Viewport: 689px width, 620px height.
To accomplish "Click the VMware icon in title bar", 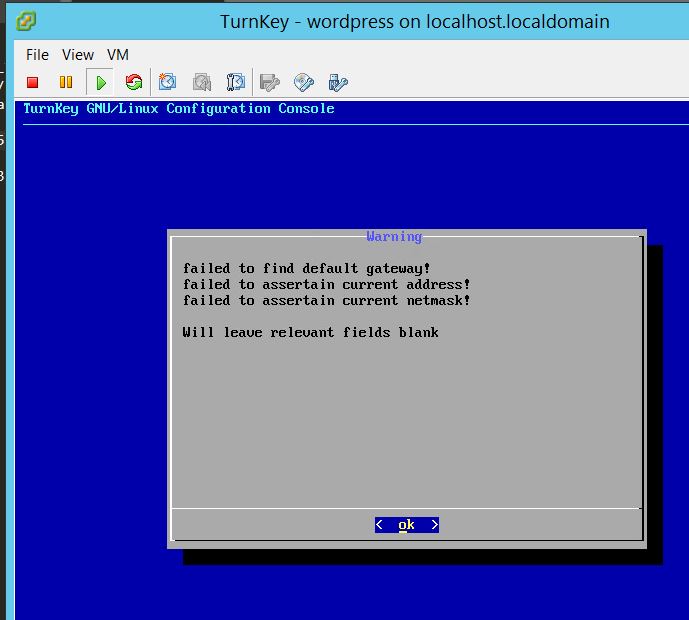I will pyautogui.click(x=27, y=21).
